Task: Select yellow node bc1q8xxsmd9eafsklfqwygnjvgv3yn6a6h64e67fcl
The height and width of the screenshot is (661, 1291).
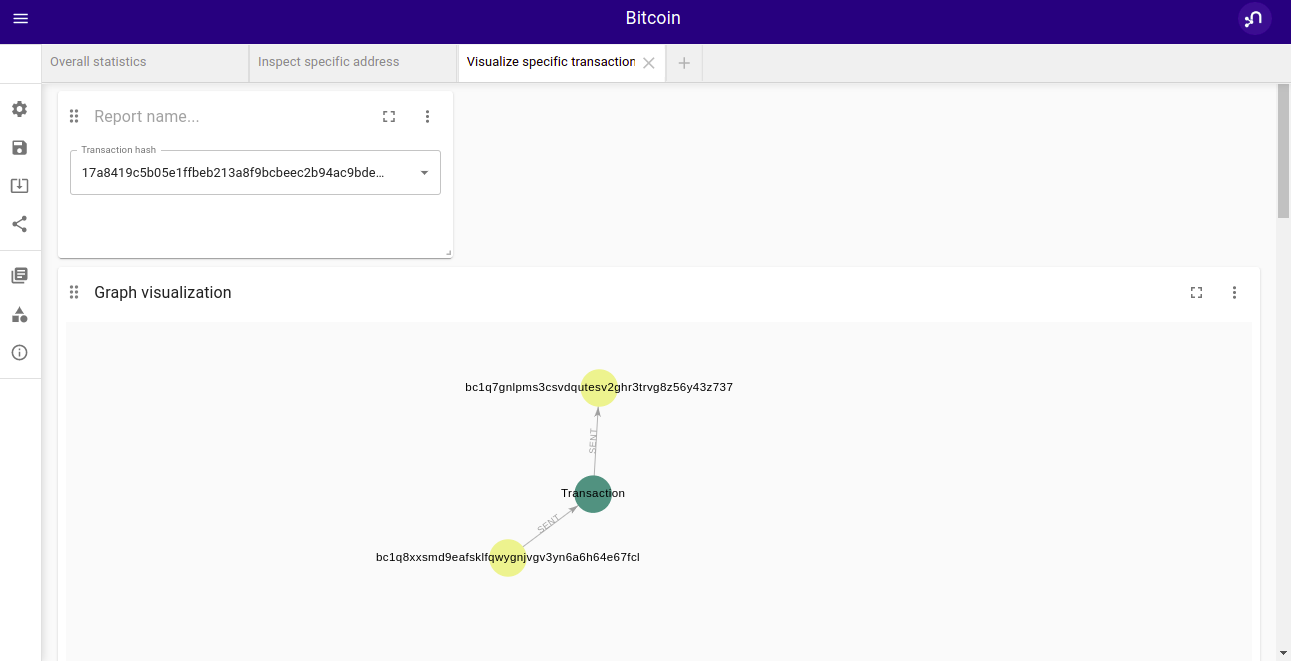Action: [508, 558]
